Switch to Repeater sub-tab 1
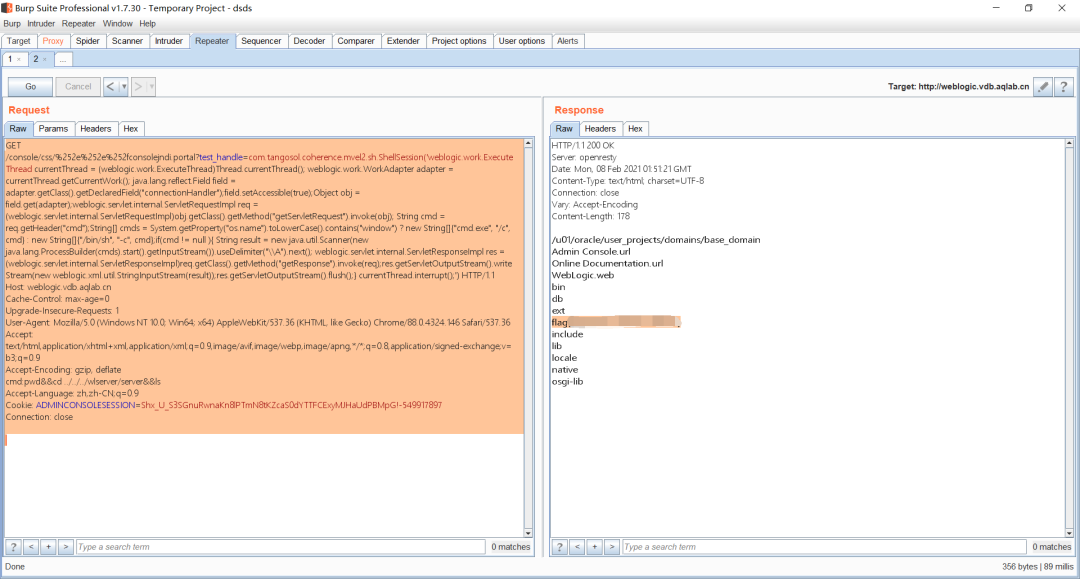The height and width of the screenshot is (579, 1080). coord(10,59)
